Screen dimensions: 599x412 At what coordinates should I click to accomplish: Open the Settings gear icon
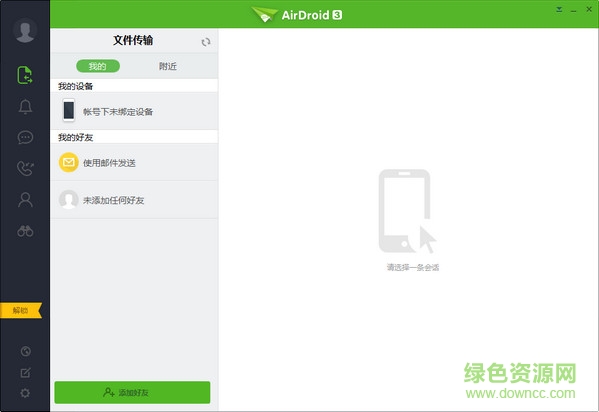click(x=25, y=393)
